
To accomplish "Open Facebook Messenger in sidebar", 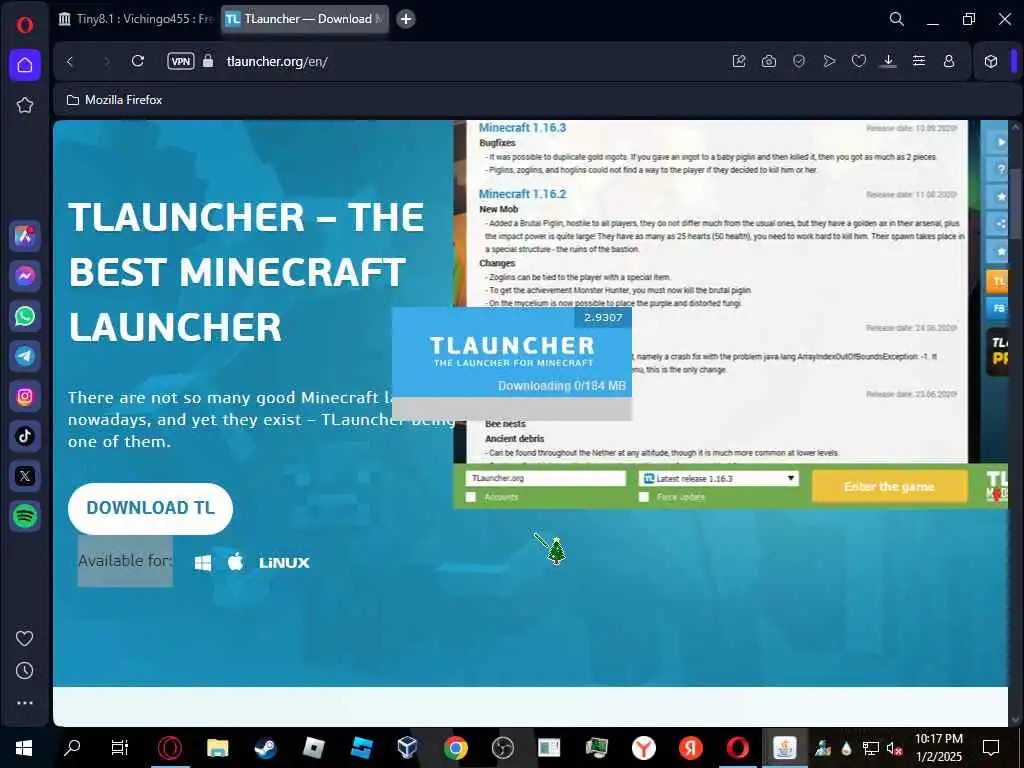I will (x=25, y=276).
